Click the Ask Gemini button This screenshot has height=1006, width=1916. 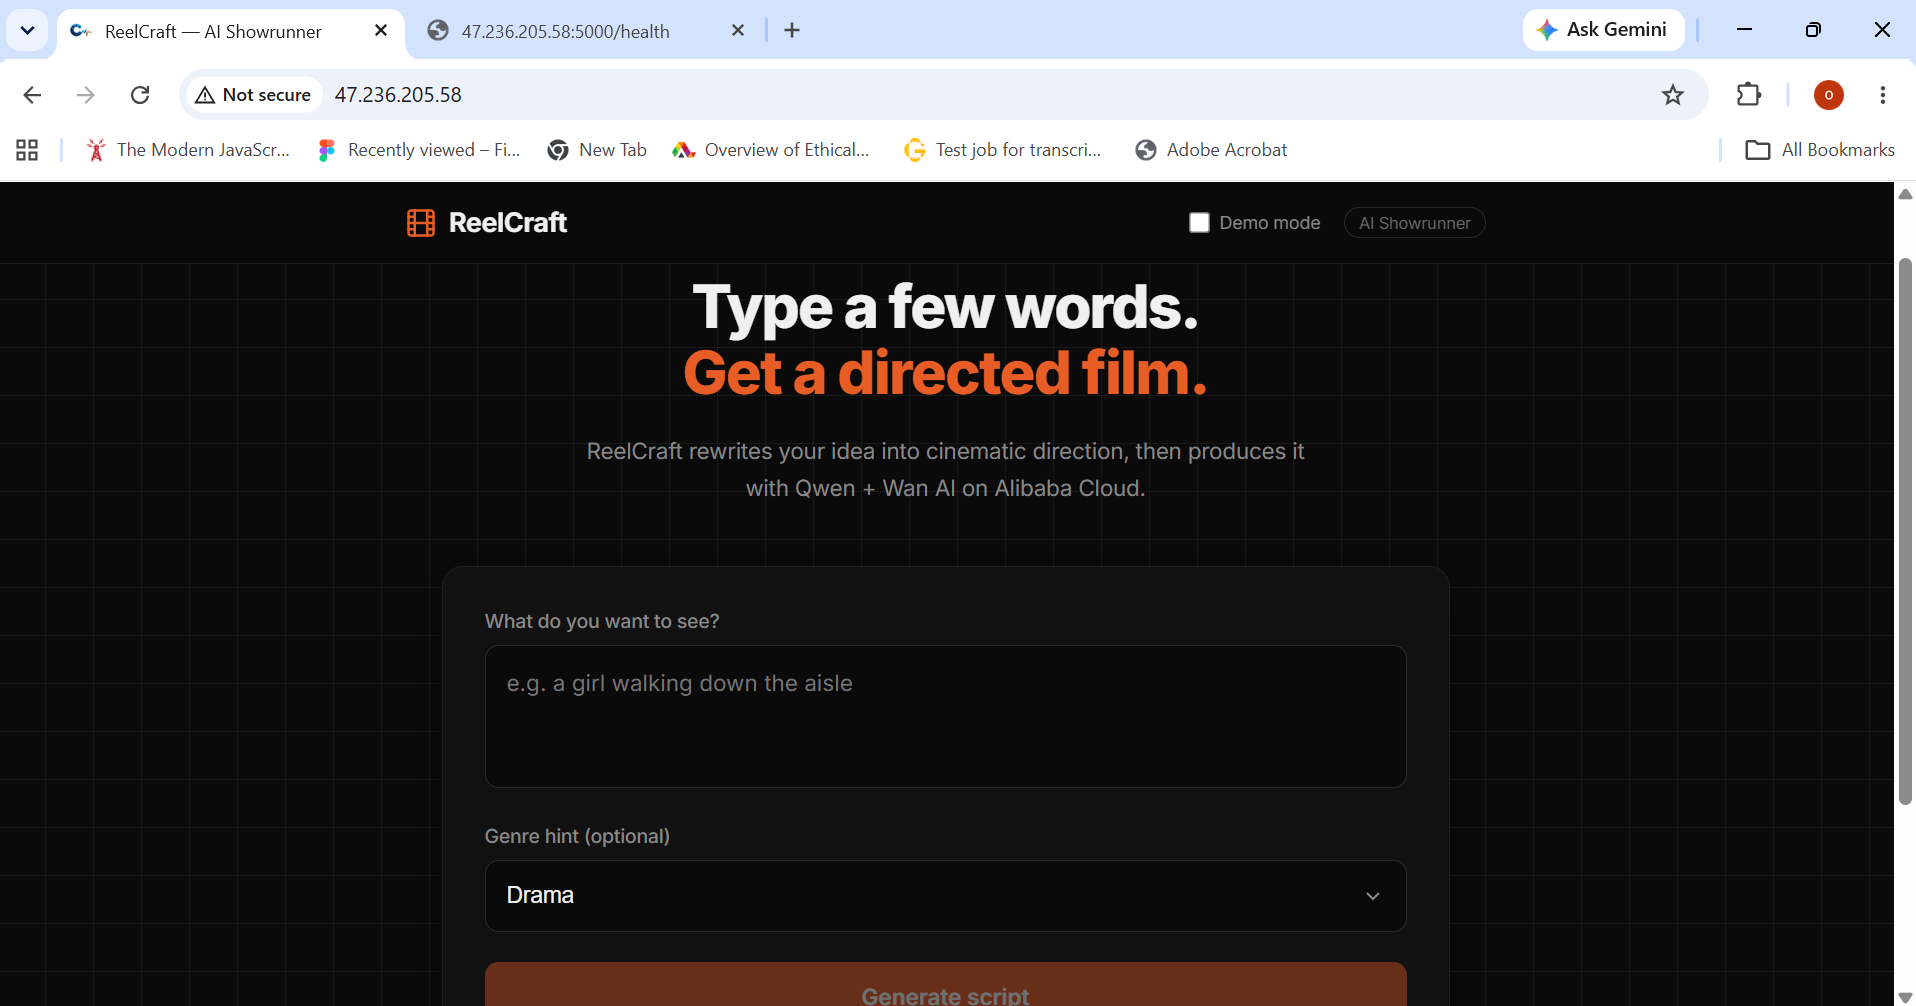(1603, 30)
